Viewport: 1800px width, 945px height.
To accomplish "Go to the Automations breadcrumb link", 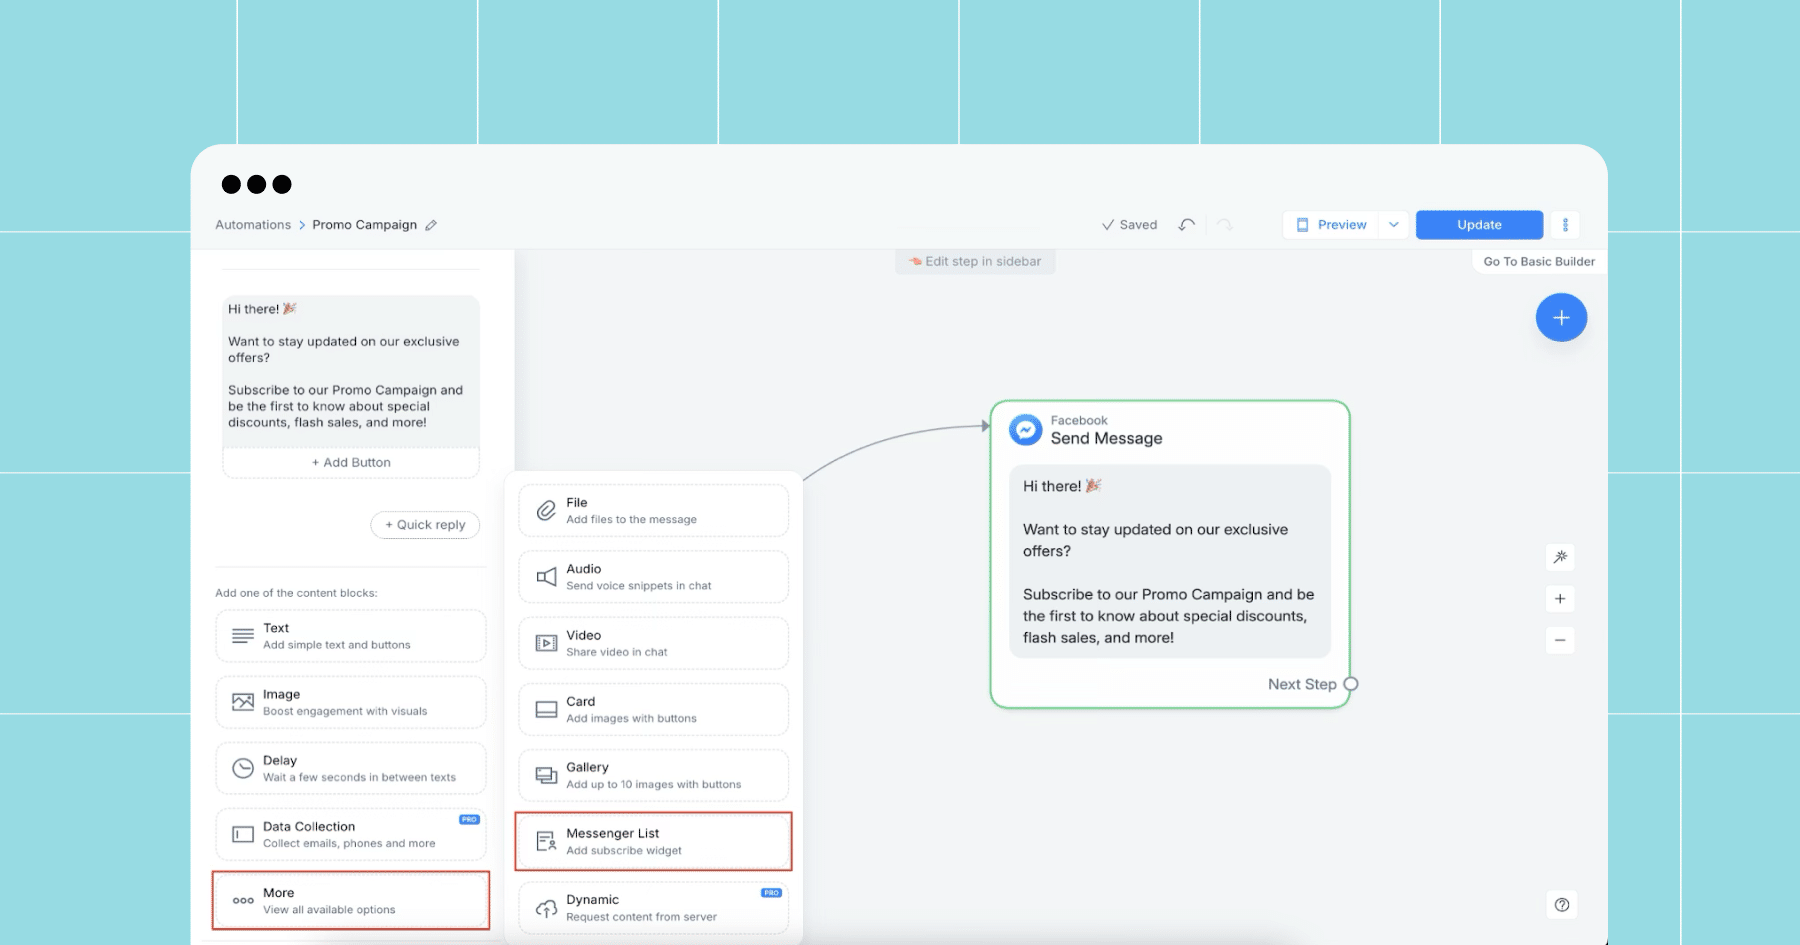I will (x=253, y=225).
